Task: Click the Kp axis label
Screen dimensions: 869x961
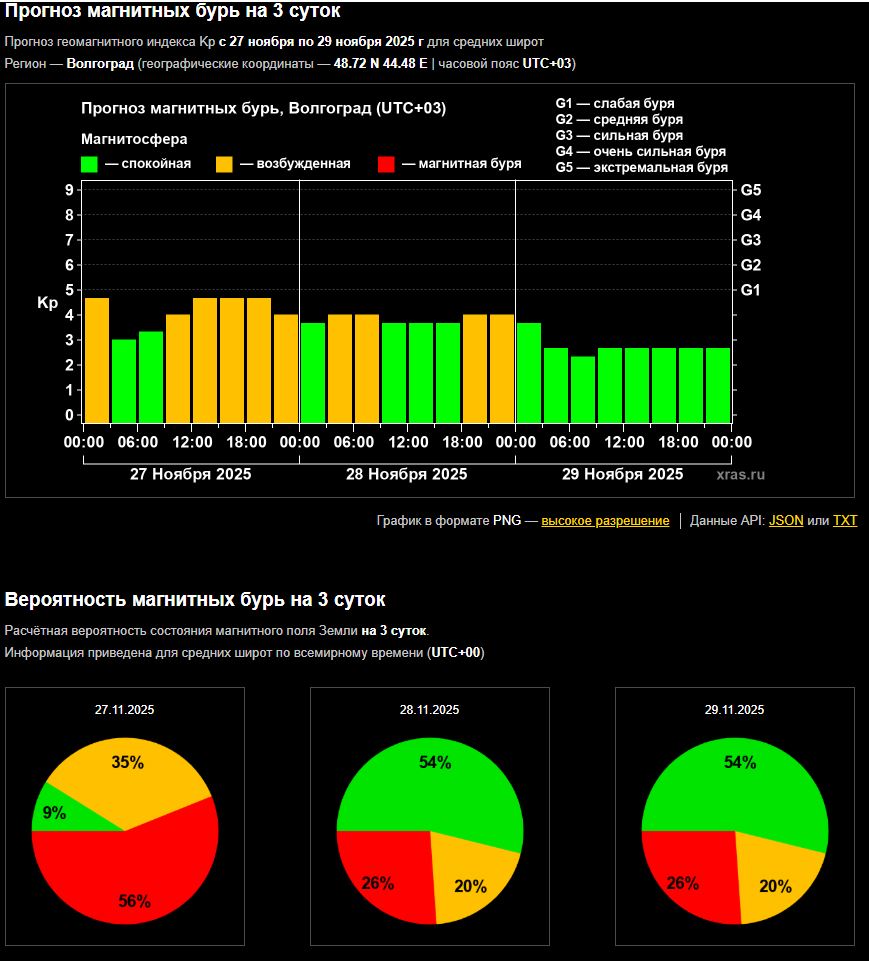Action: (x=47, y=303)
